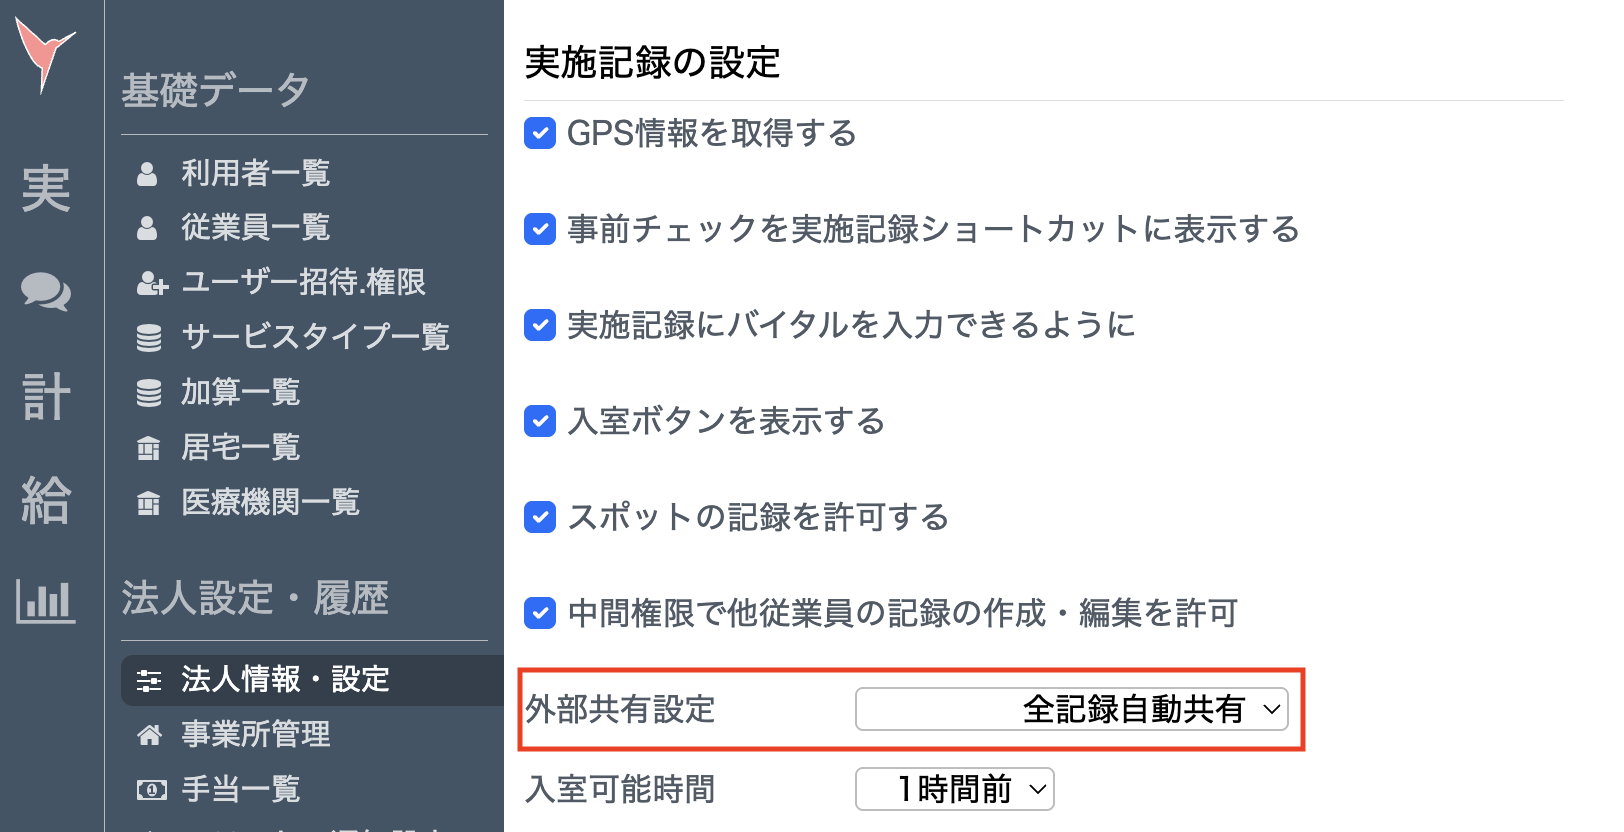The image size is (1624, 832).
Task: Open the chat bubble icon in the sidebar rail
Action: click(x=48, y=293)
